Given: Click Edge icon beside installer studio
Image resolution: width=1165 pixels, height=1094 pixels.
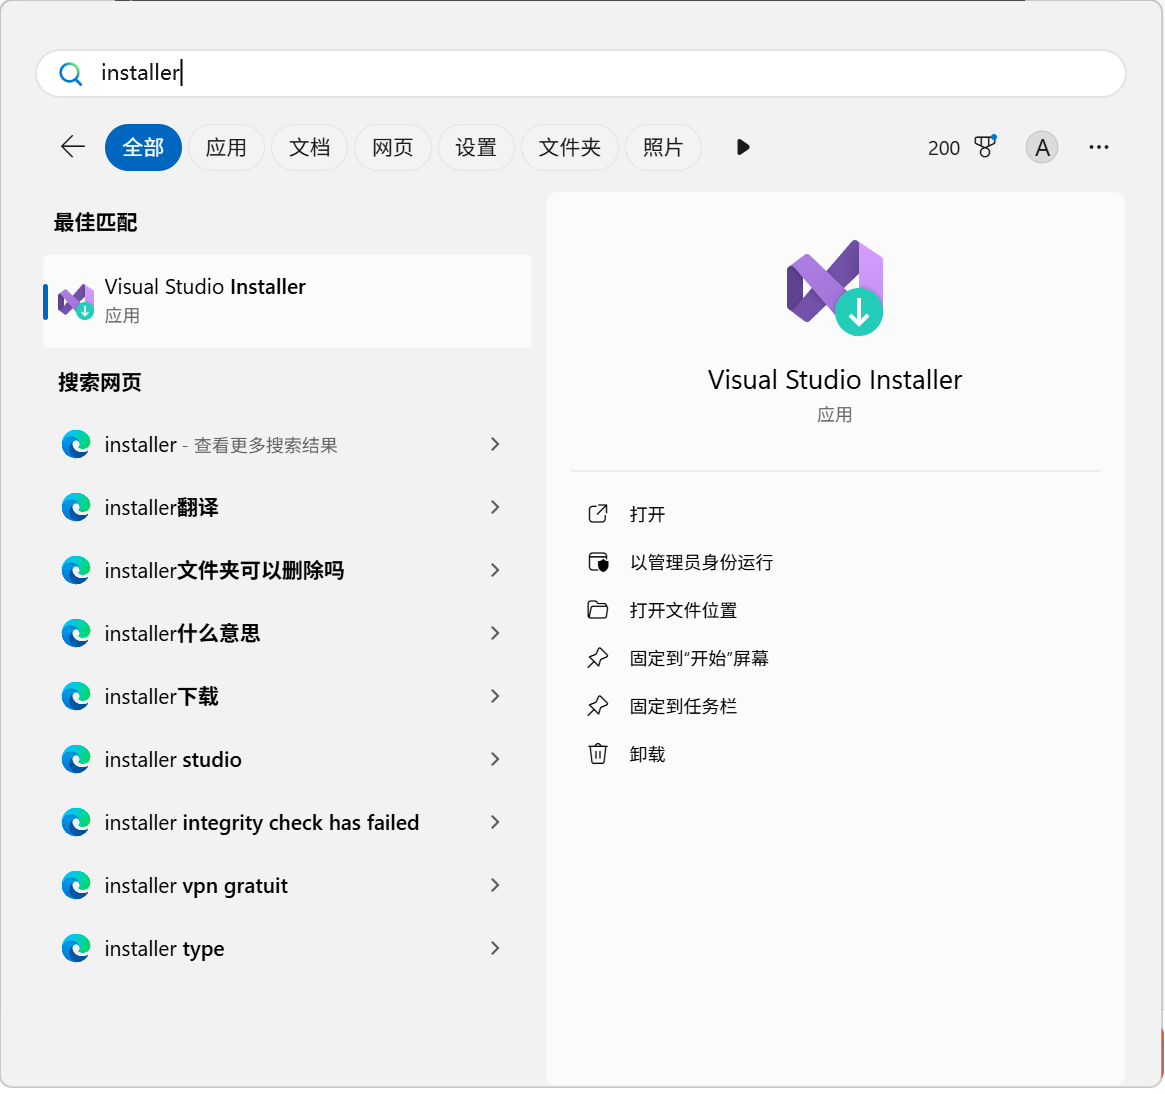Looking at the screenshot, I should pyautogui.click(x=76, y=760).
